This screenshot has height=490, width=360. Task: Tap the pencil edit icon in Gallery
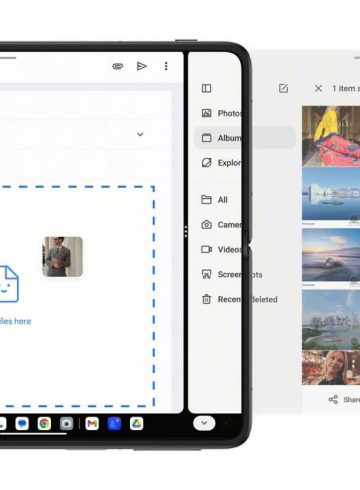pyautogui.click(x=283, y=88)
